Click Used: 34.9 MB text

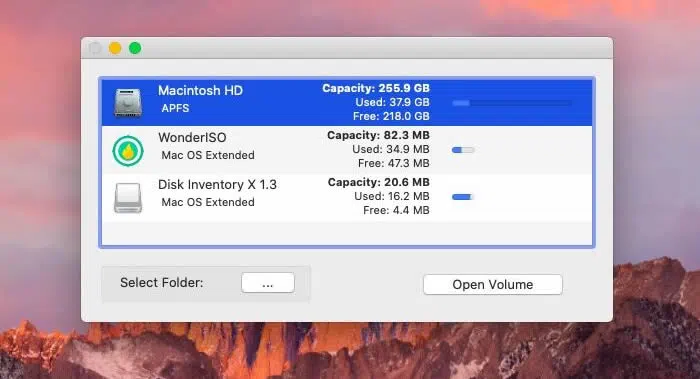click(x=391, y=149)
